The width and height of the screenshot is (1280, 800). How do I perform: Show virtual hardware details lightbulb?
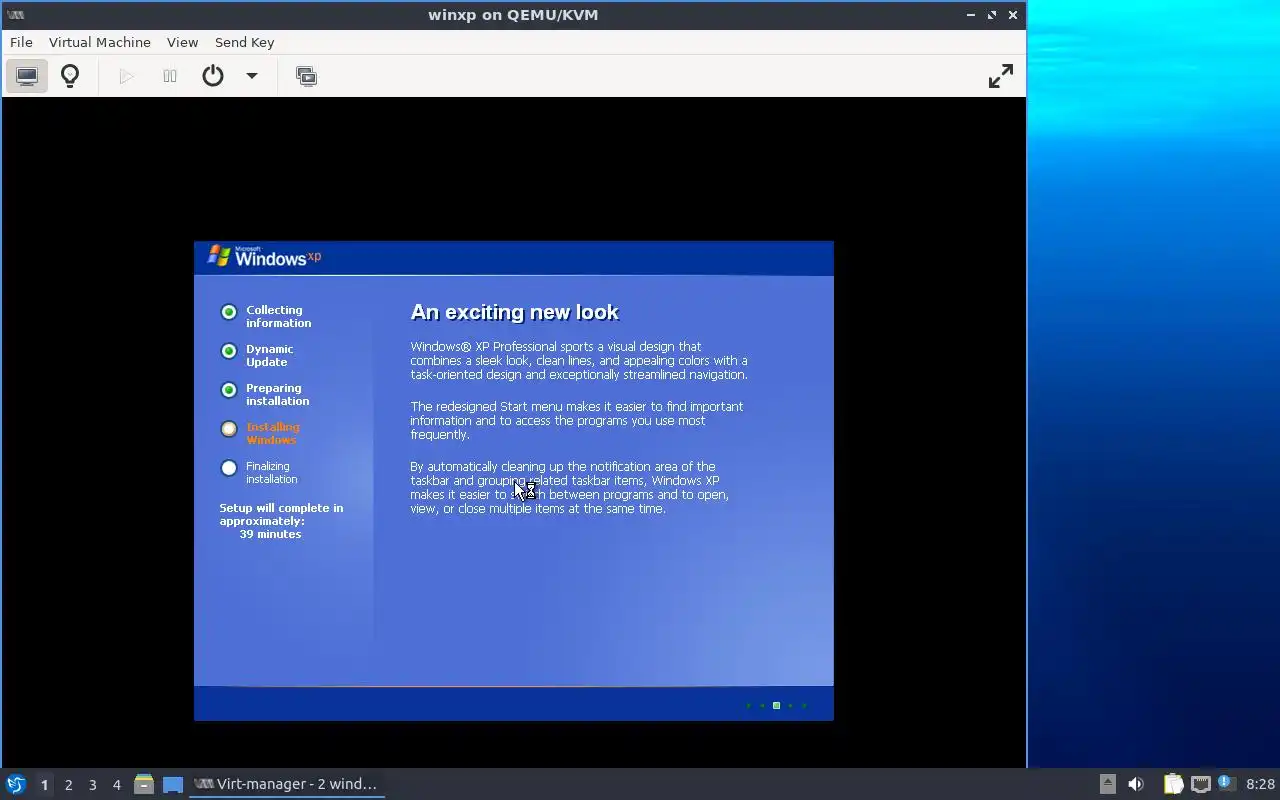pyautogui.click(x=70, y=76)
